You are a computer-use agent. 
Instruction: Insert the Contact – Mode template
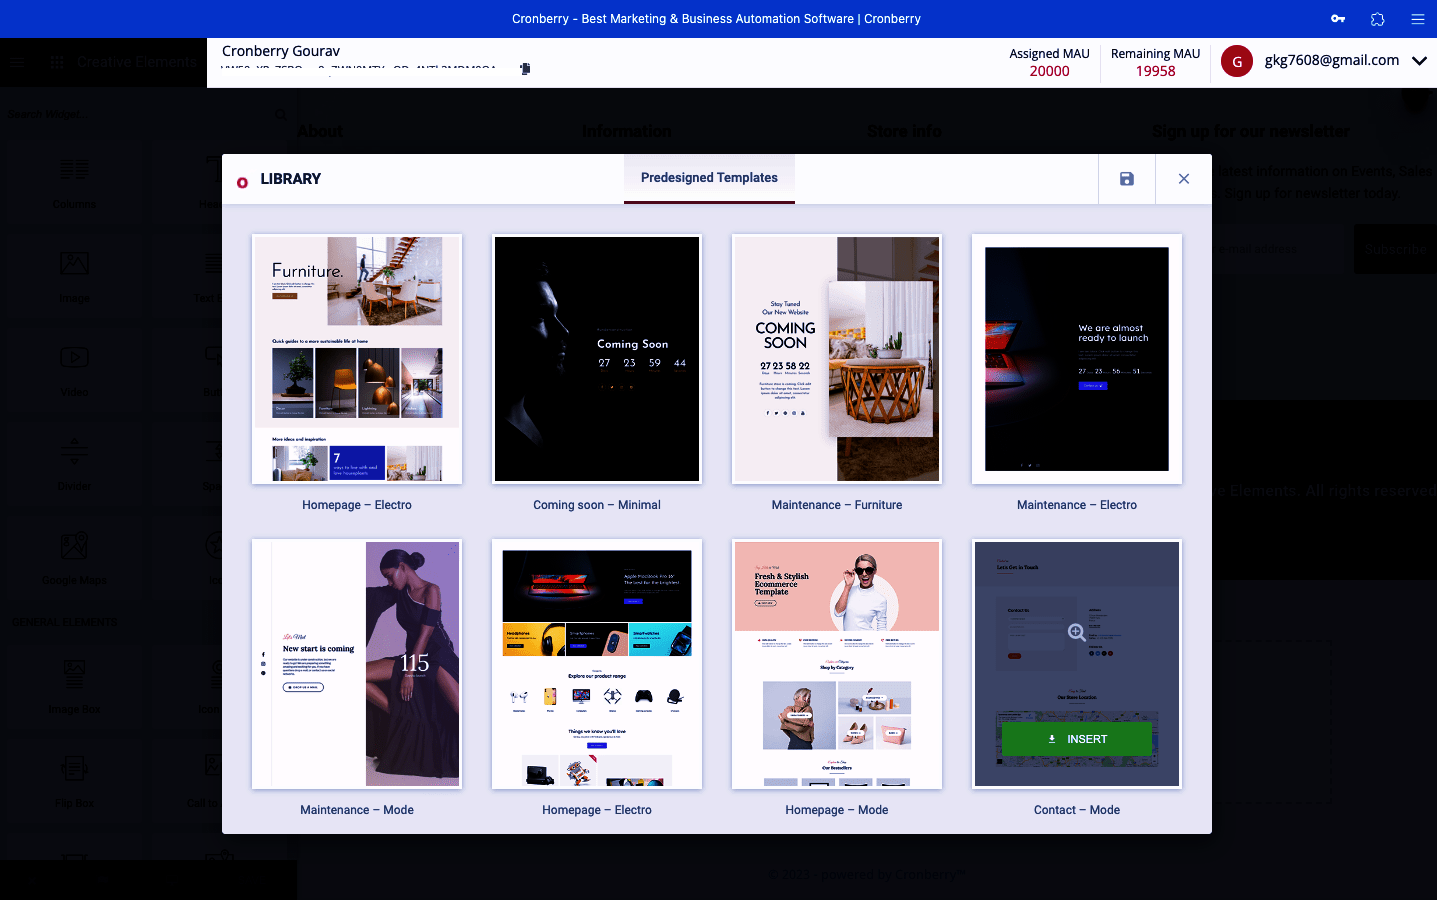click(x=1077, y=739)
